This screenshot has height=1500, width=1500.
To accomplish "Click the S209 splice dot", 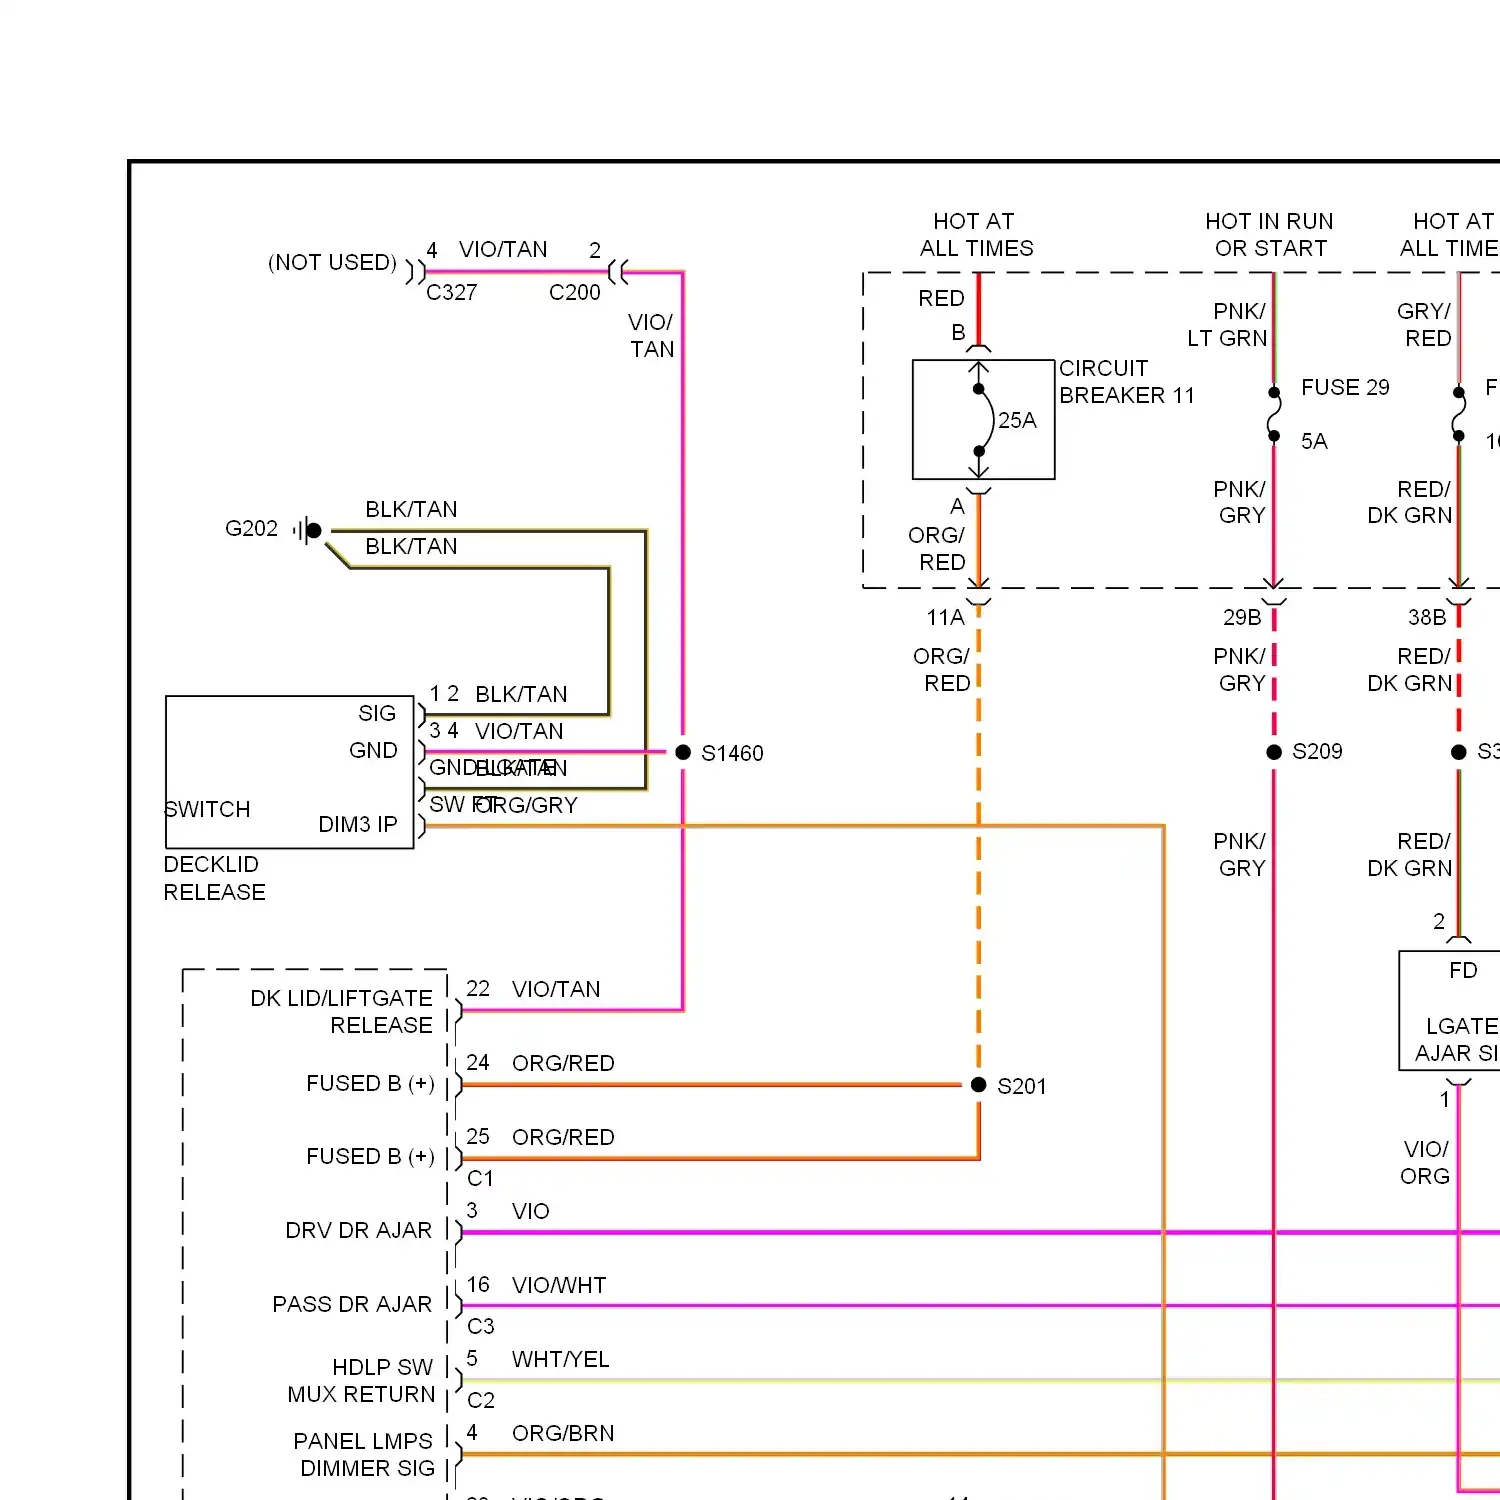I will click(1274, 752).
